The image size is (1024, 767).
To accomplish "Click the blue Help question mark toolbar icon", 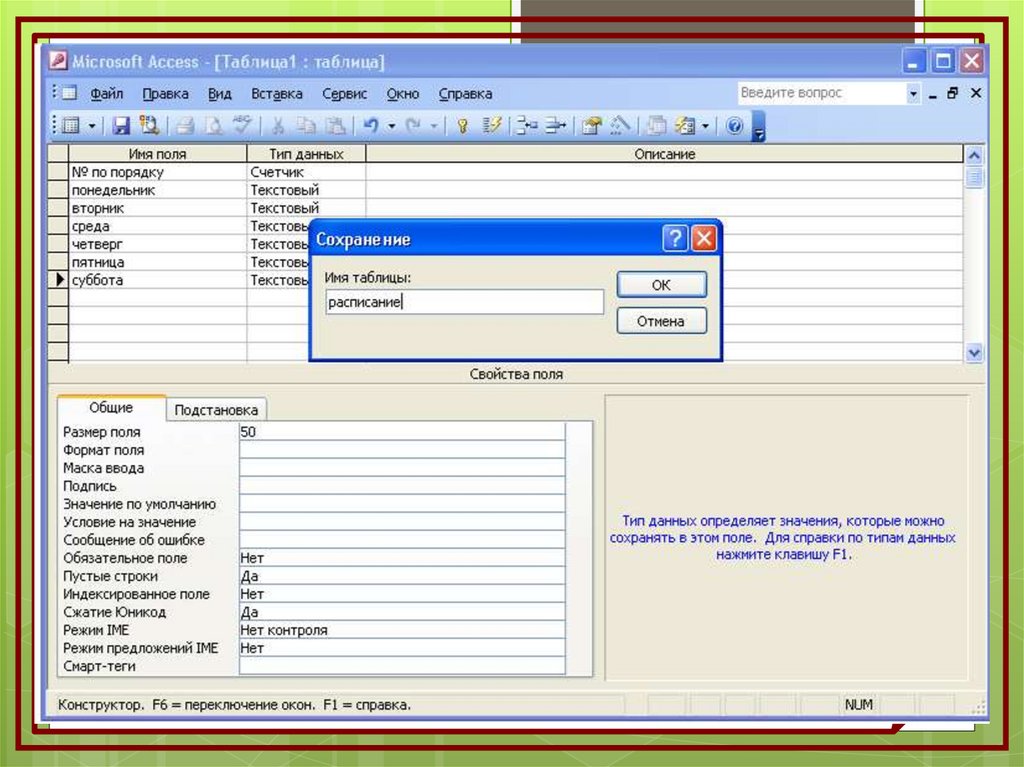I will coord(735,126).
